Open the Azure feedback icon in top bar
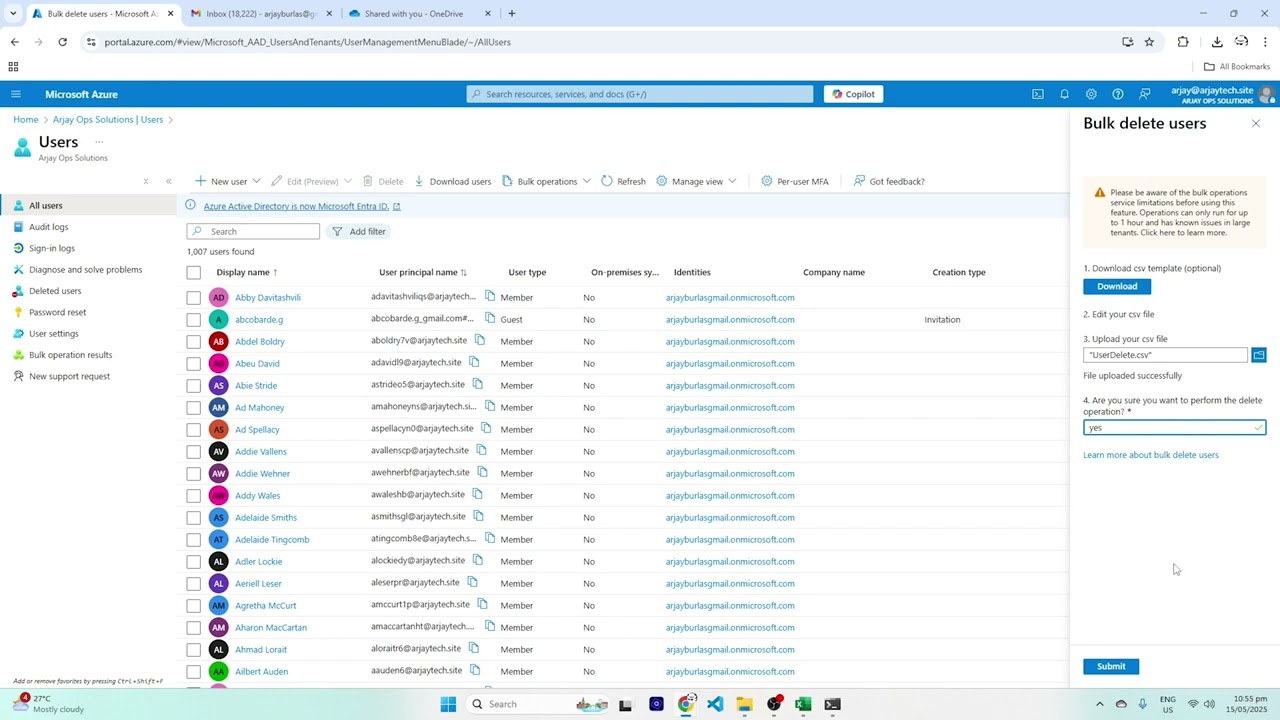 tap(1145, 94)
